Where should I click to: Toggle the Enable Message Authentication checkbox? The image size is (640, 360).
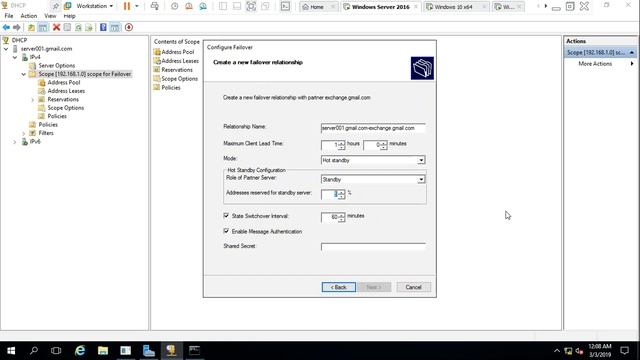coord(226,231)
